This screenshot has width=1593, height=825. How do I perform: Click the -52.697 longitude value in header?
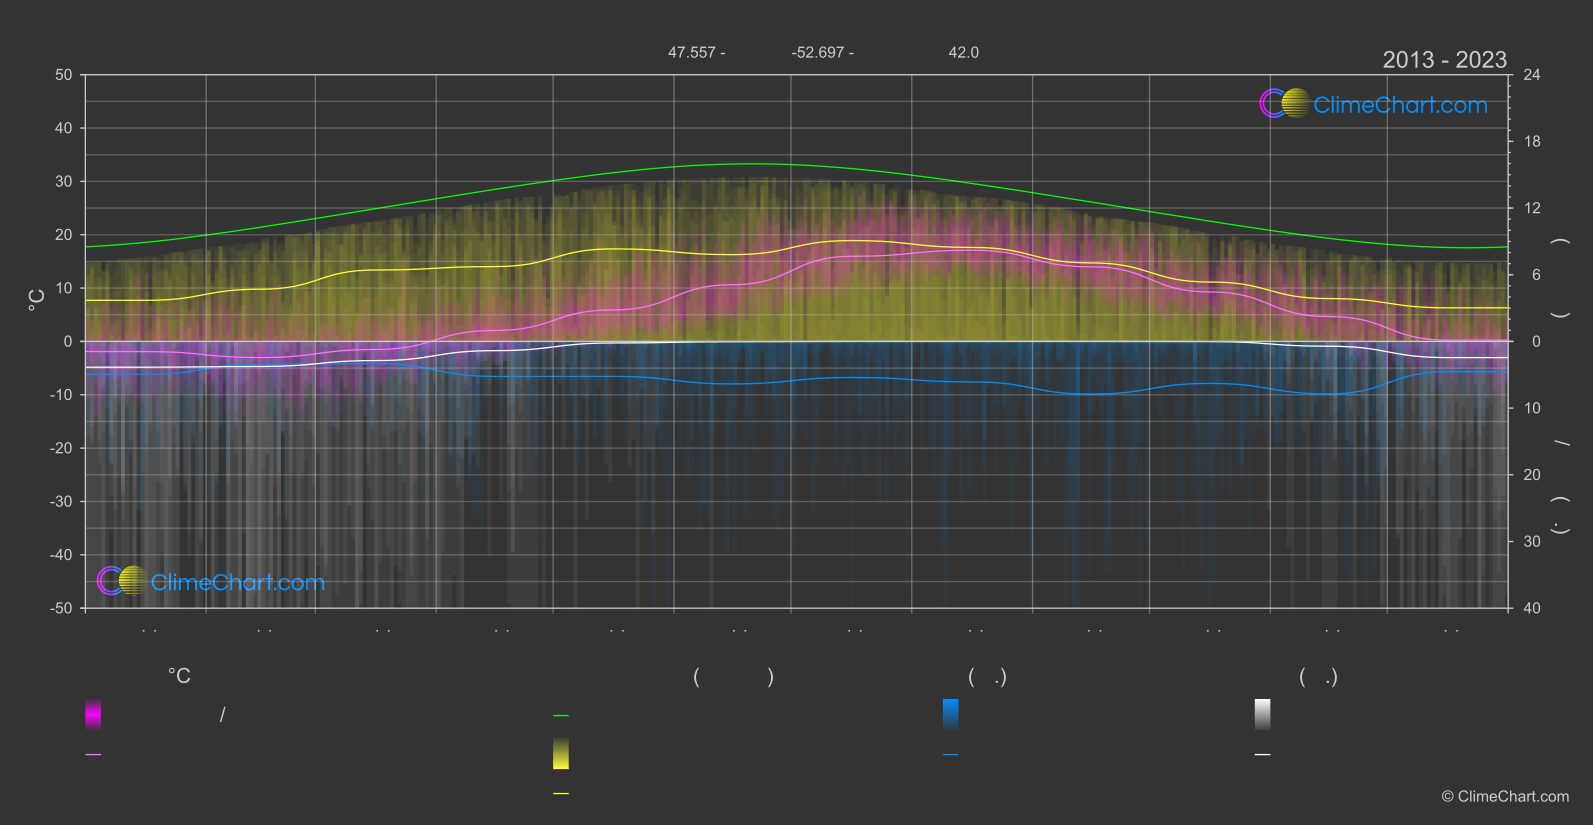coord(818,52)
